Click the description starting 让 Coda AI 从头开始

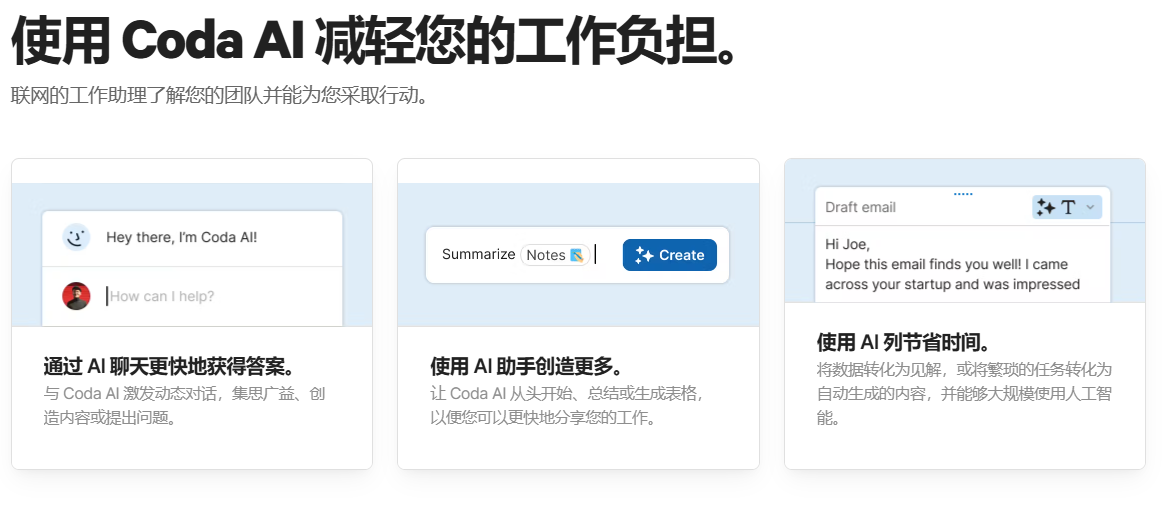[567, 406]
